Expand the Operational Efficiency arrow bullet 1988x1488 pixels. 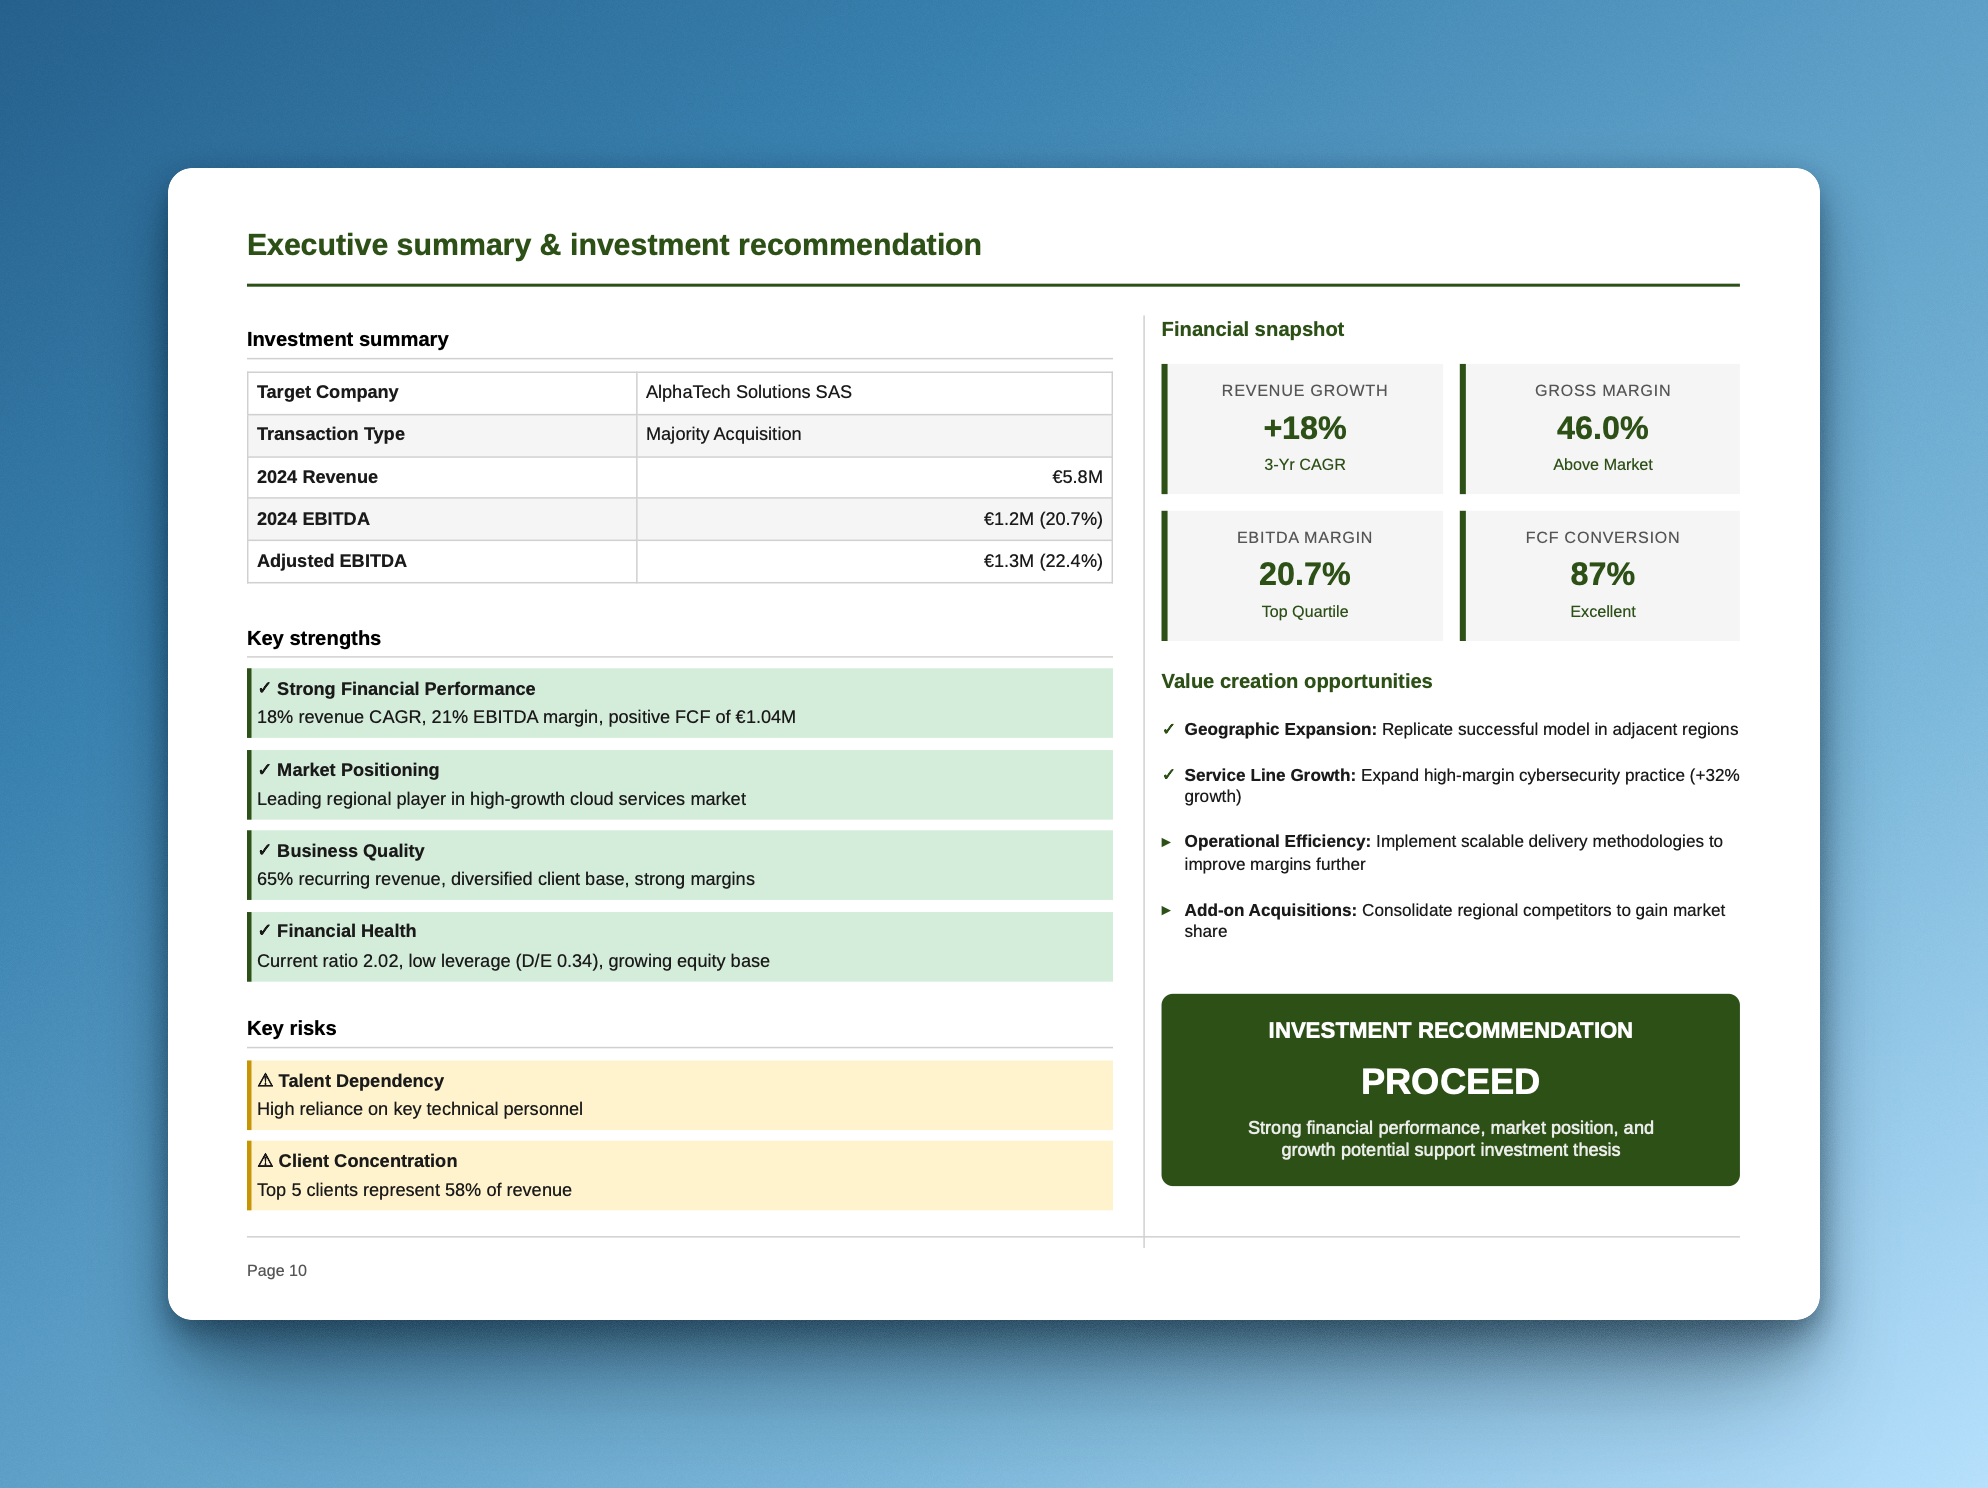[x=1167, y=842]
